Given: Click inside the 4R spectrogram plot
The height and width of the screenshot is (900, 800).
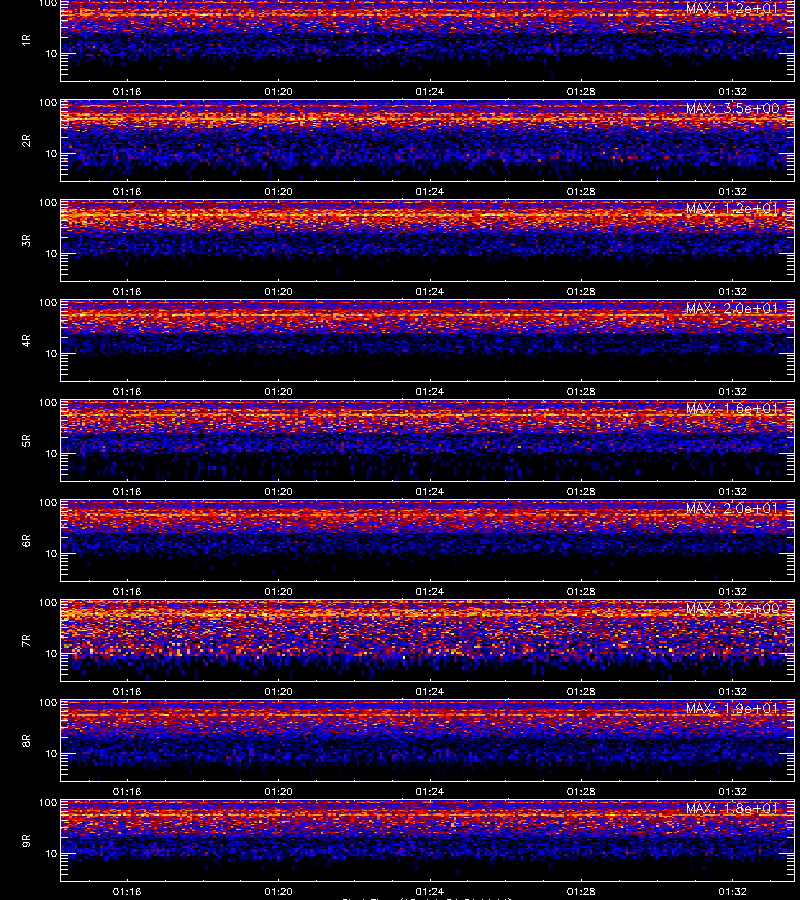Looking at the screenshot, I should (428, 340).
